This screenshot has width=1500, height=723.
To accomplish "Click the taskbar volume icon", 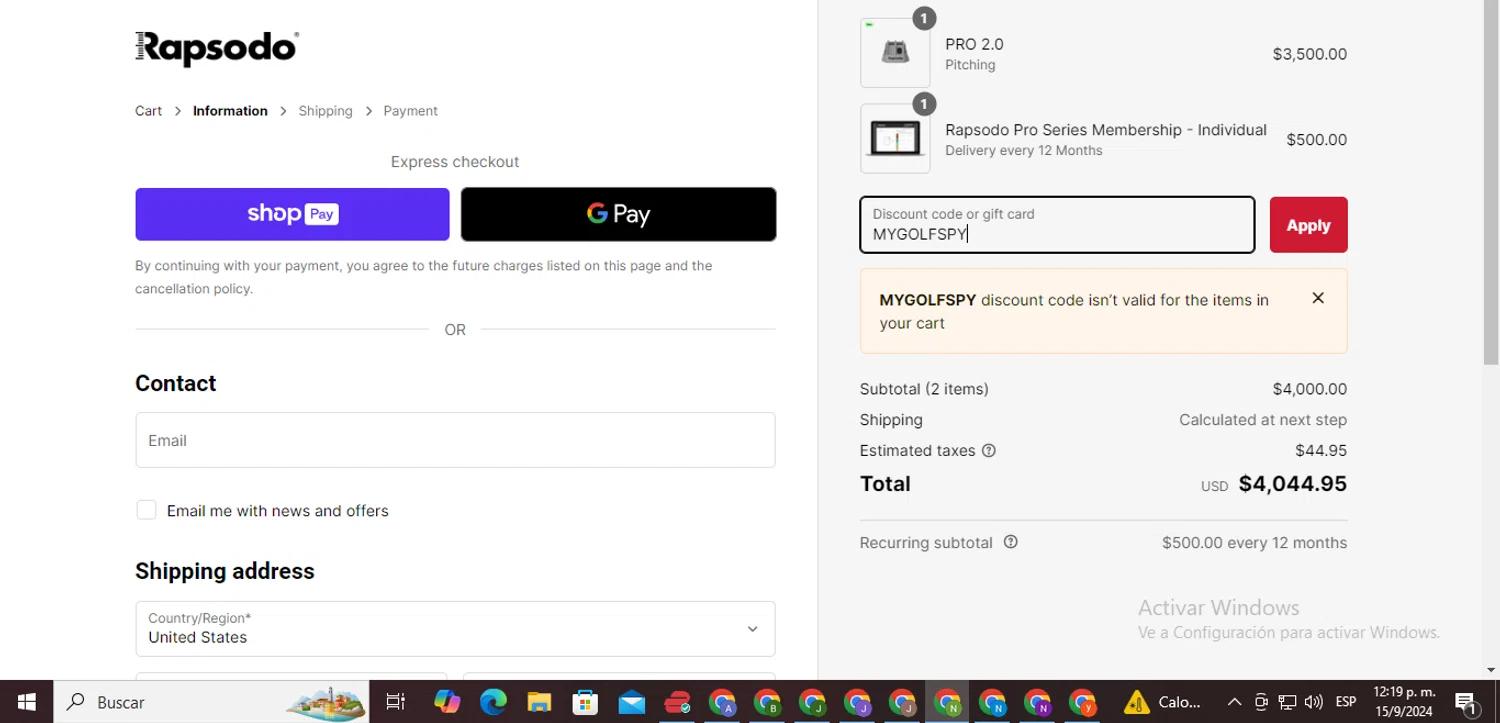I will [x=1314, y=702].
